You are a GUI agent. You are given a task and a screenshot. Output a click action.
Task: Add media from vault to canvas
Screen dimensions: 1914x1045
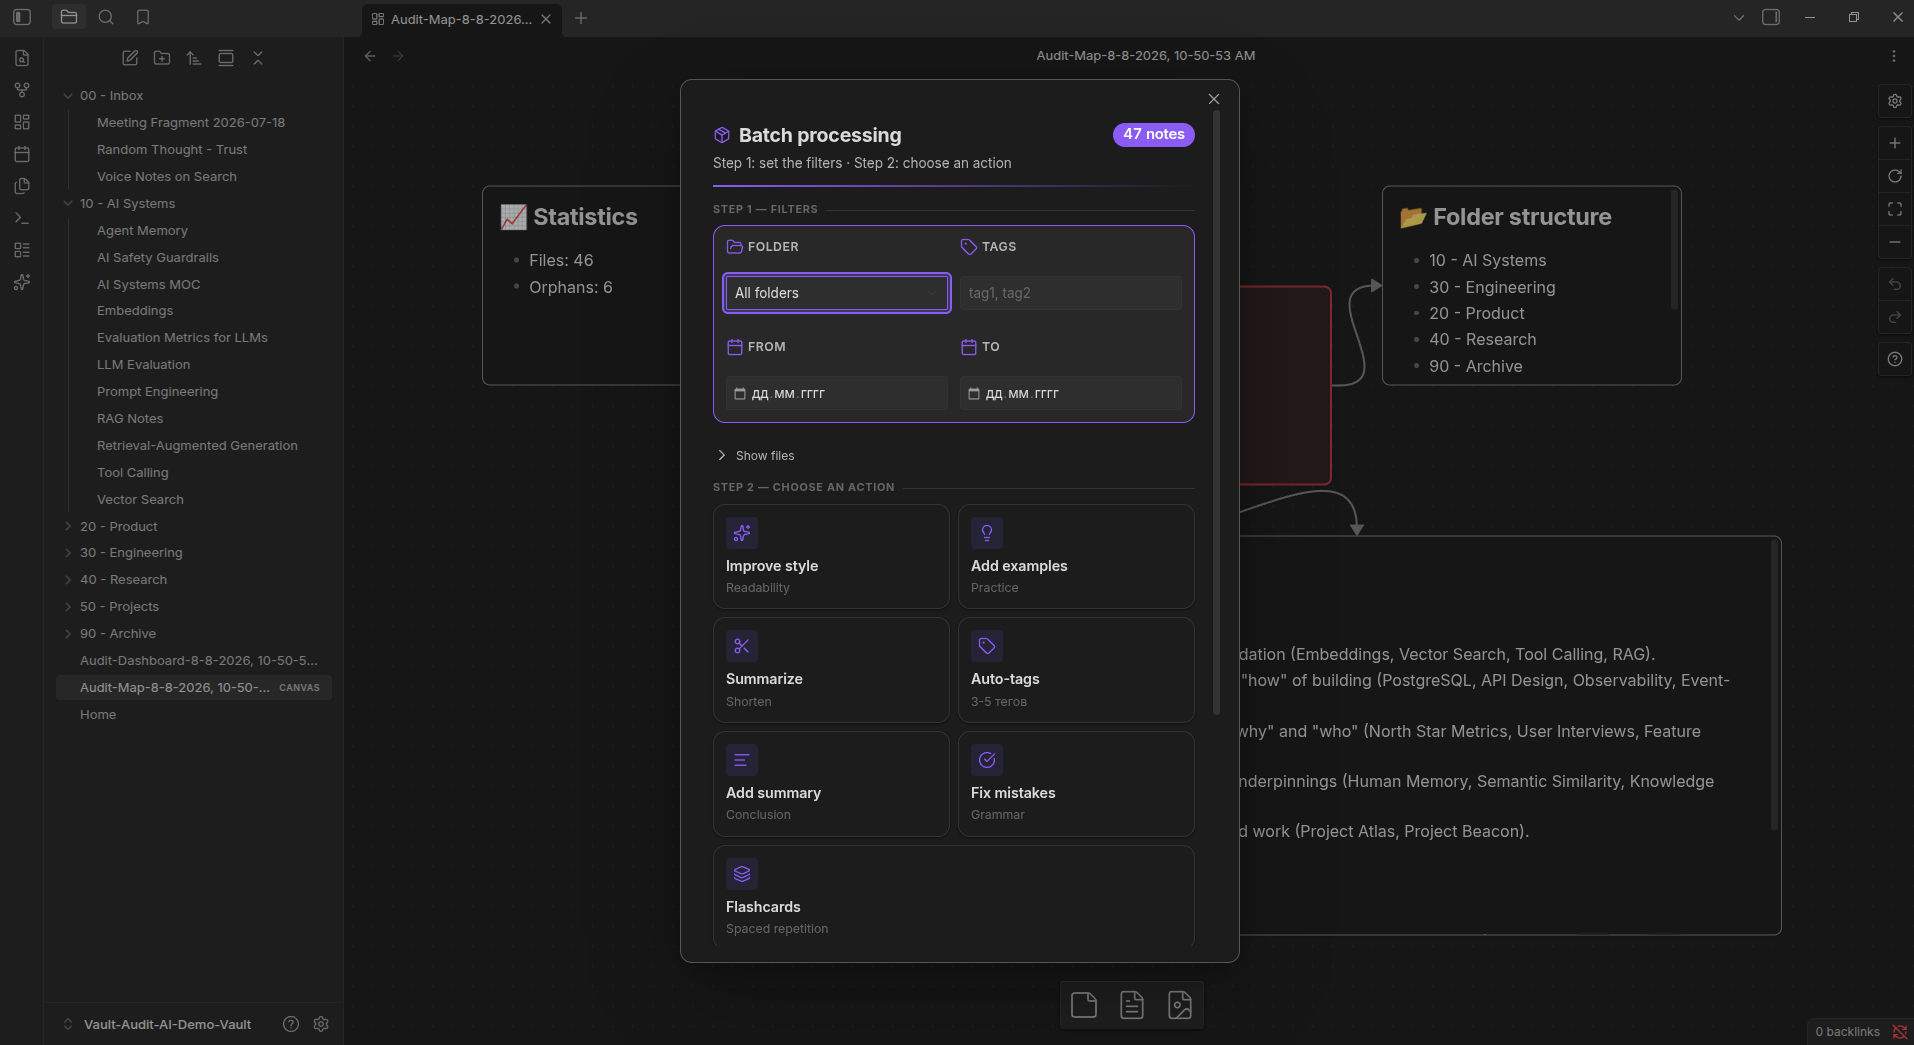point(1180,1005)
